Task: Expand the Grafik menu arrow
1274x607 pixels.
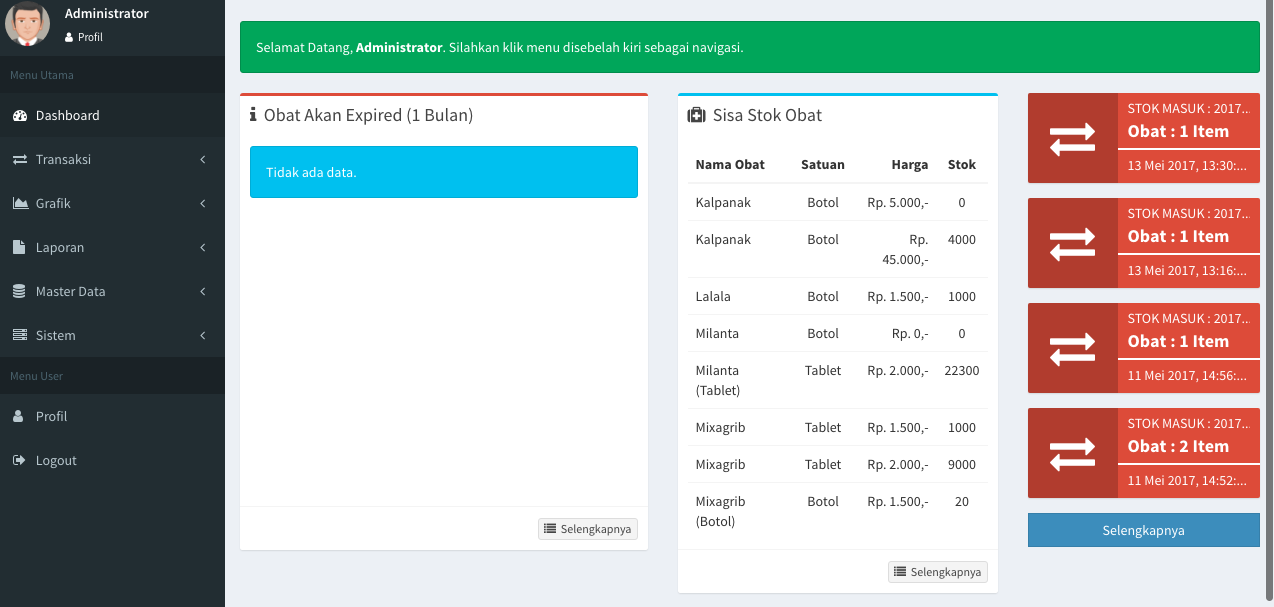Action: point(202,204)
